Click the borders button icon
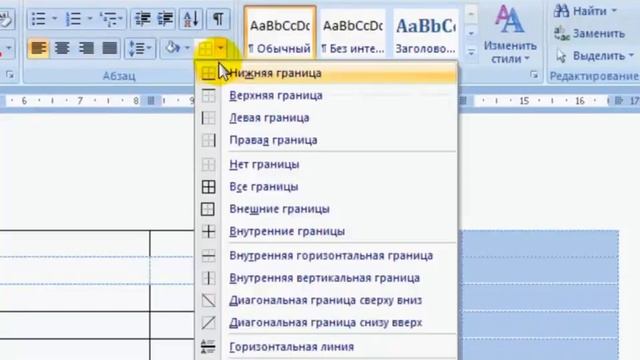 point(205,49)
